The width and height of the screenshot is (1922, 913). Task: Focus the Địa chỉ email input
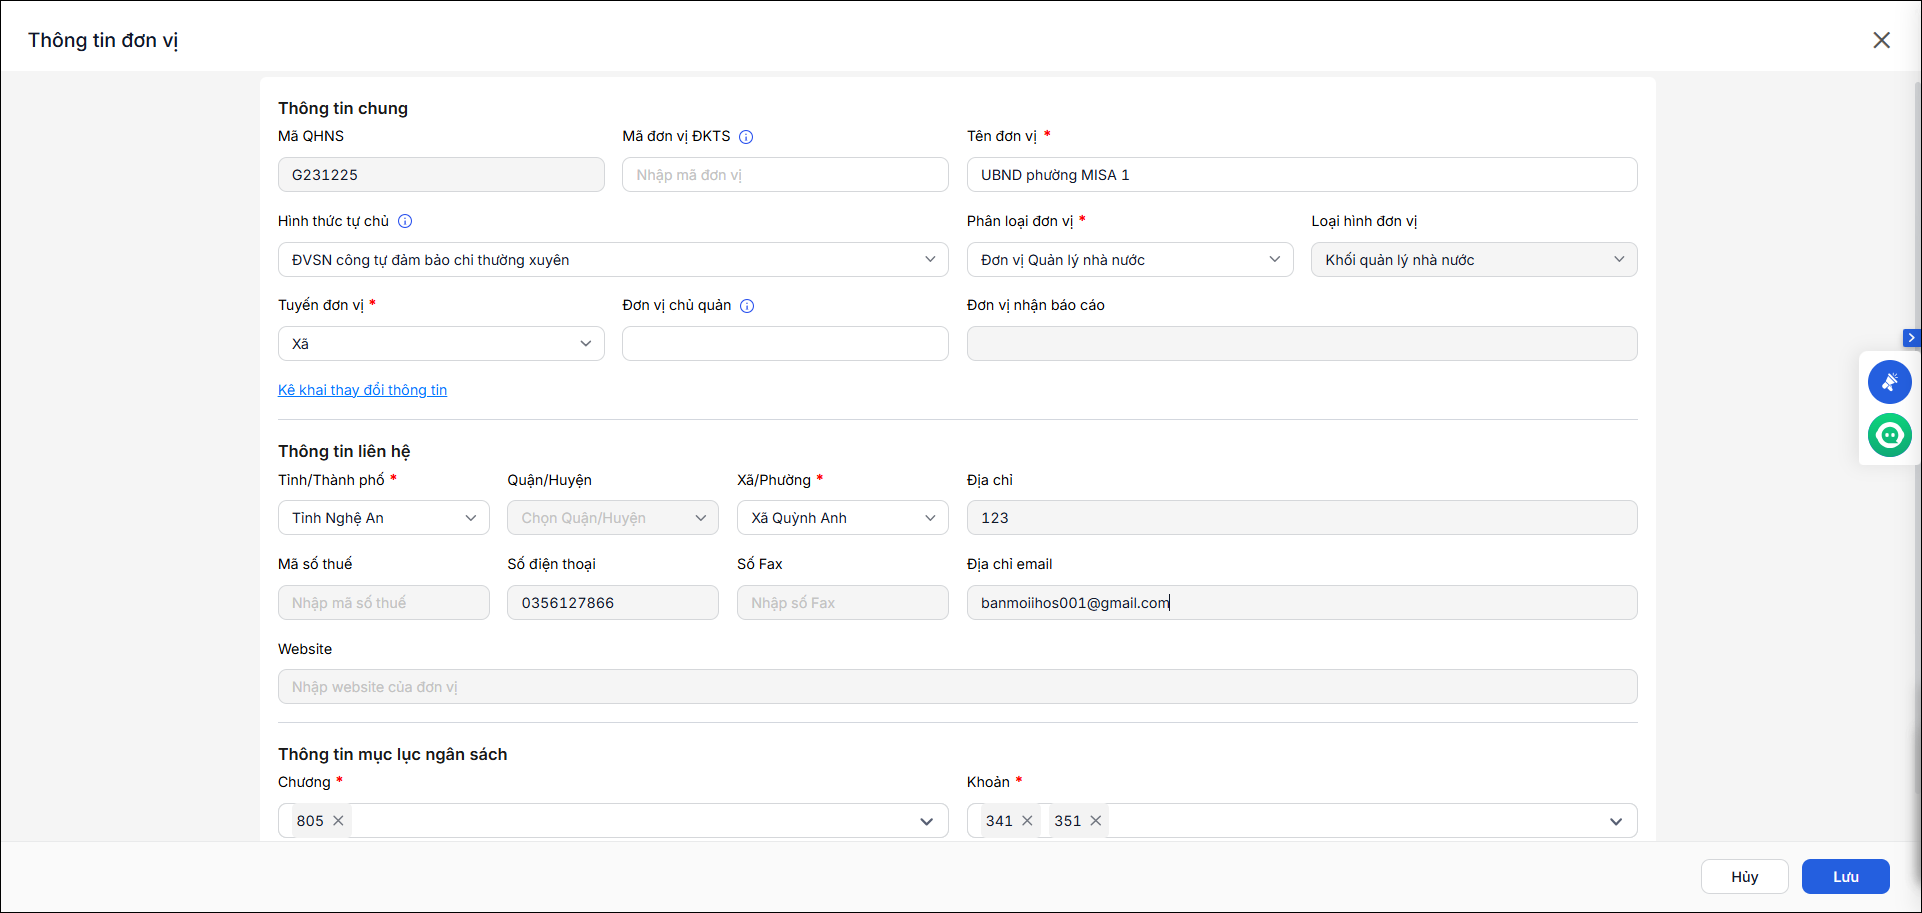pos(1302,603)
